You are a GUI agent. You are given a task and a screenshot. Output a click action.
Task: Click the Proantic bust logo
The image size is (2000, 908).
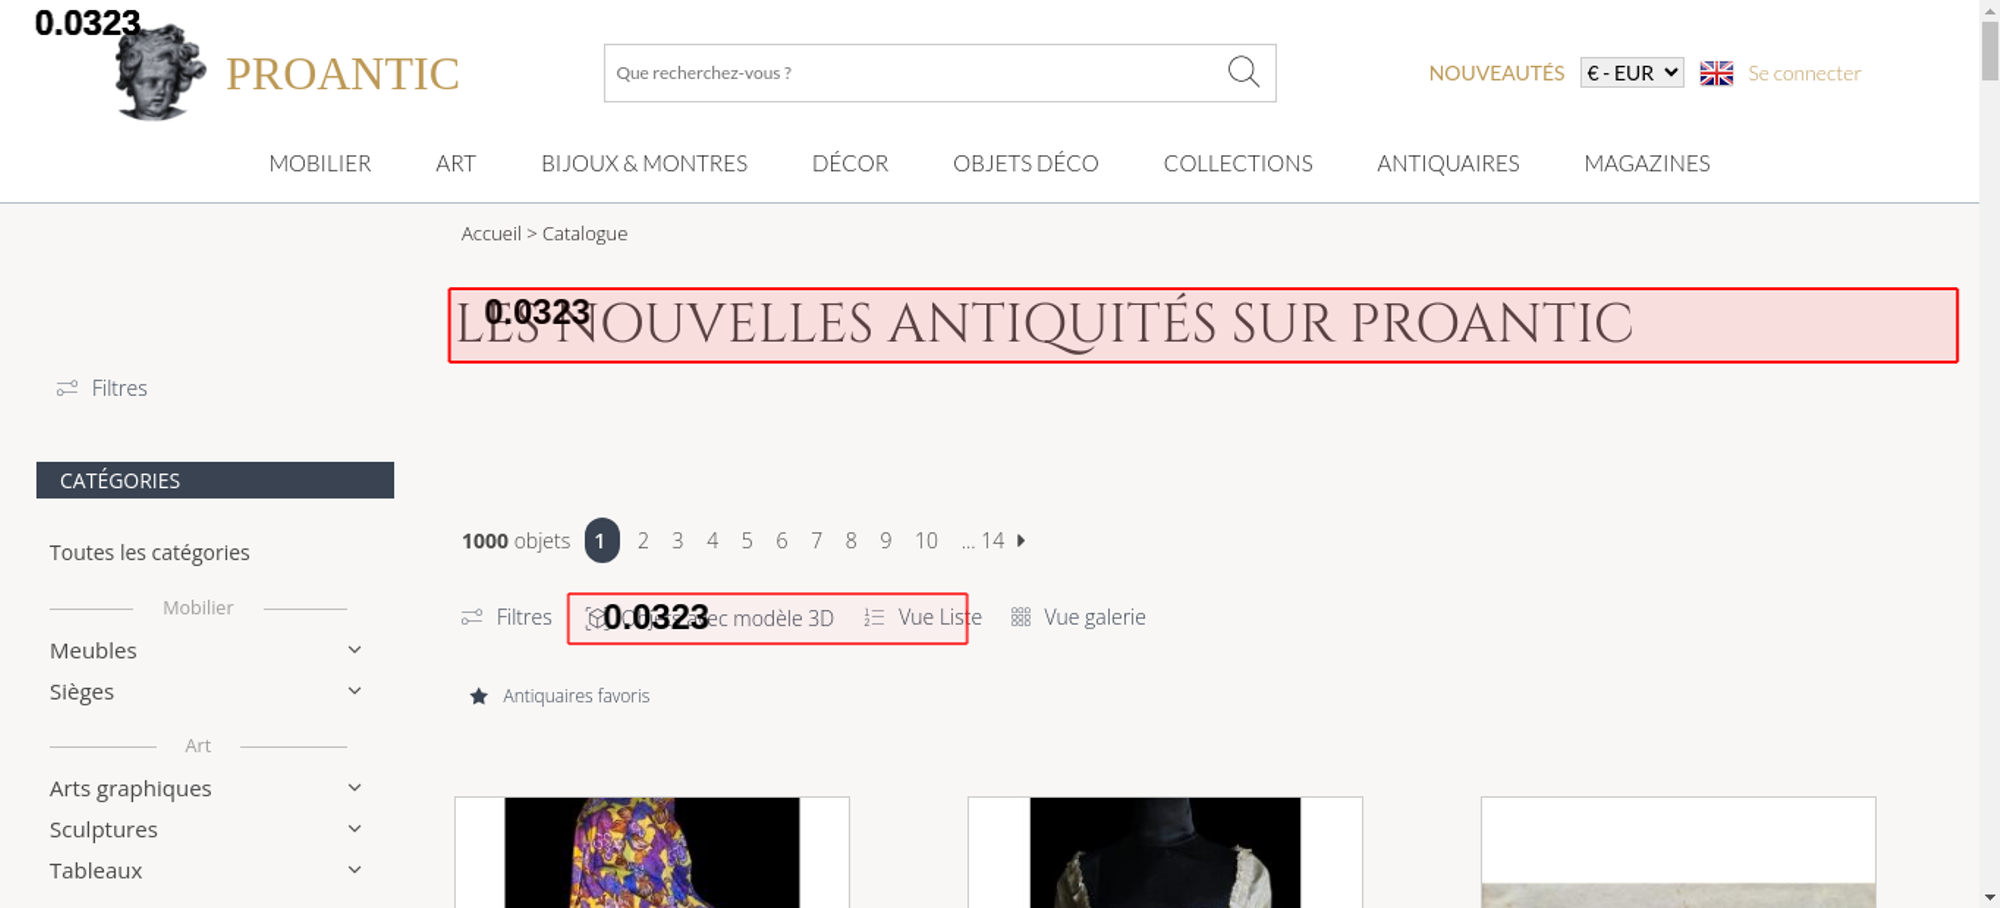(160, 74)
